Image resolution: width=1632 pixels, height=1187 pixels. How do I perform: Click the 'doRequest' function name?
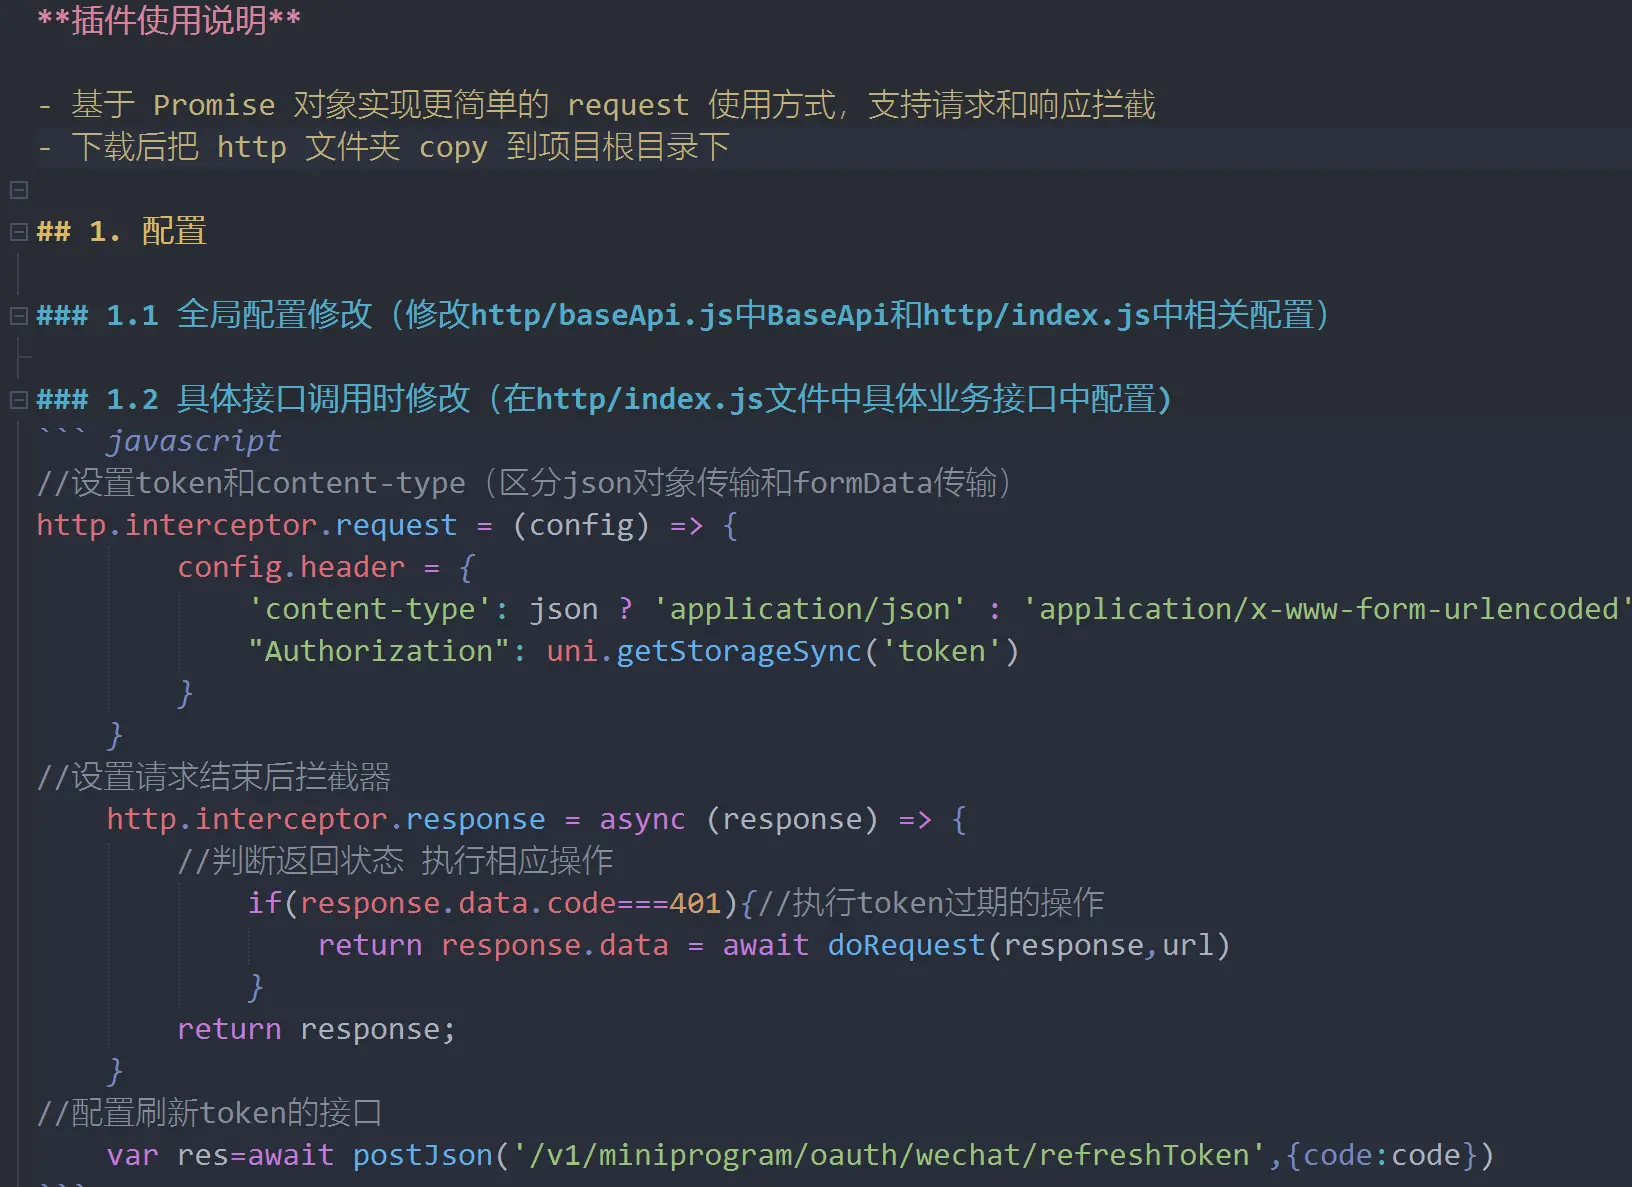[906, 945]
